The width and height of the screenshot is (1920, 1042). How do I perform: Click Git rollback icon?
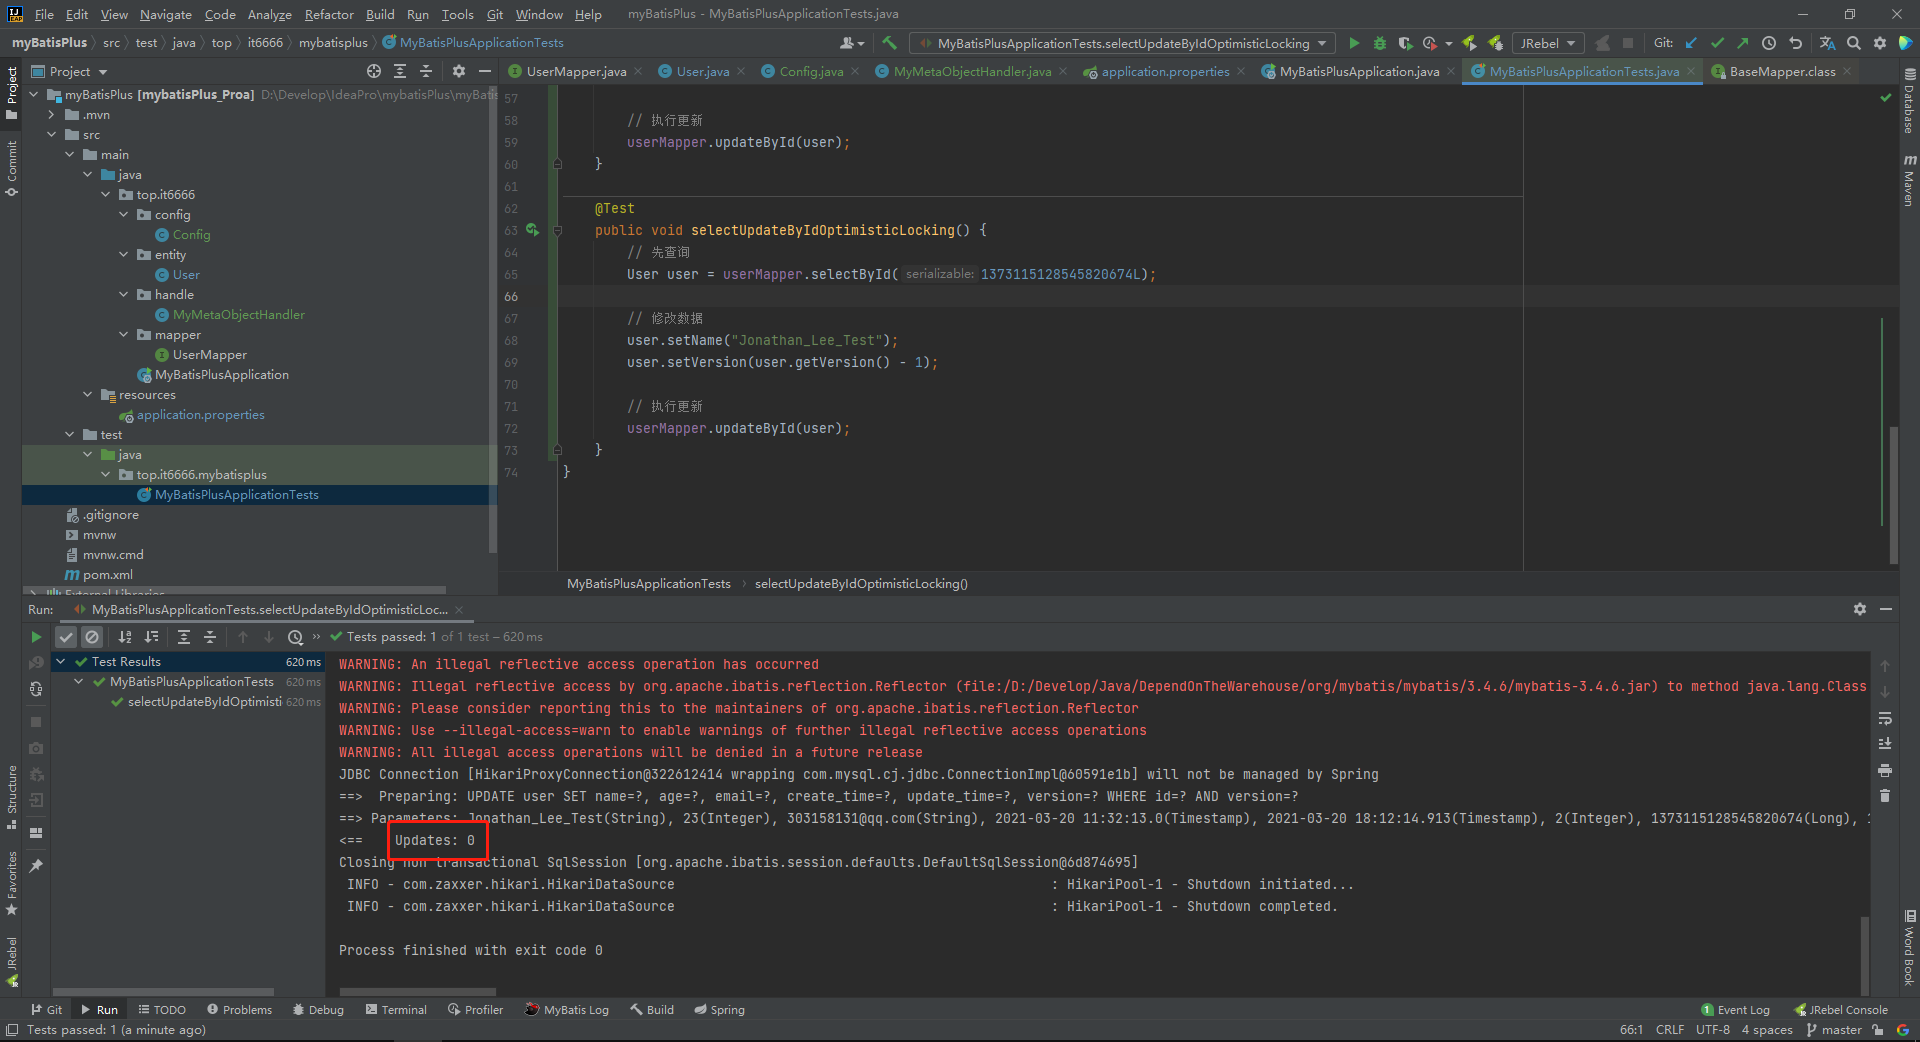click(1795, 43)
